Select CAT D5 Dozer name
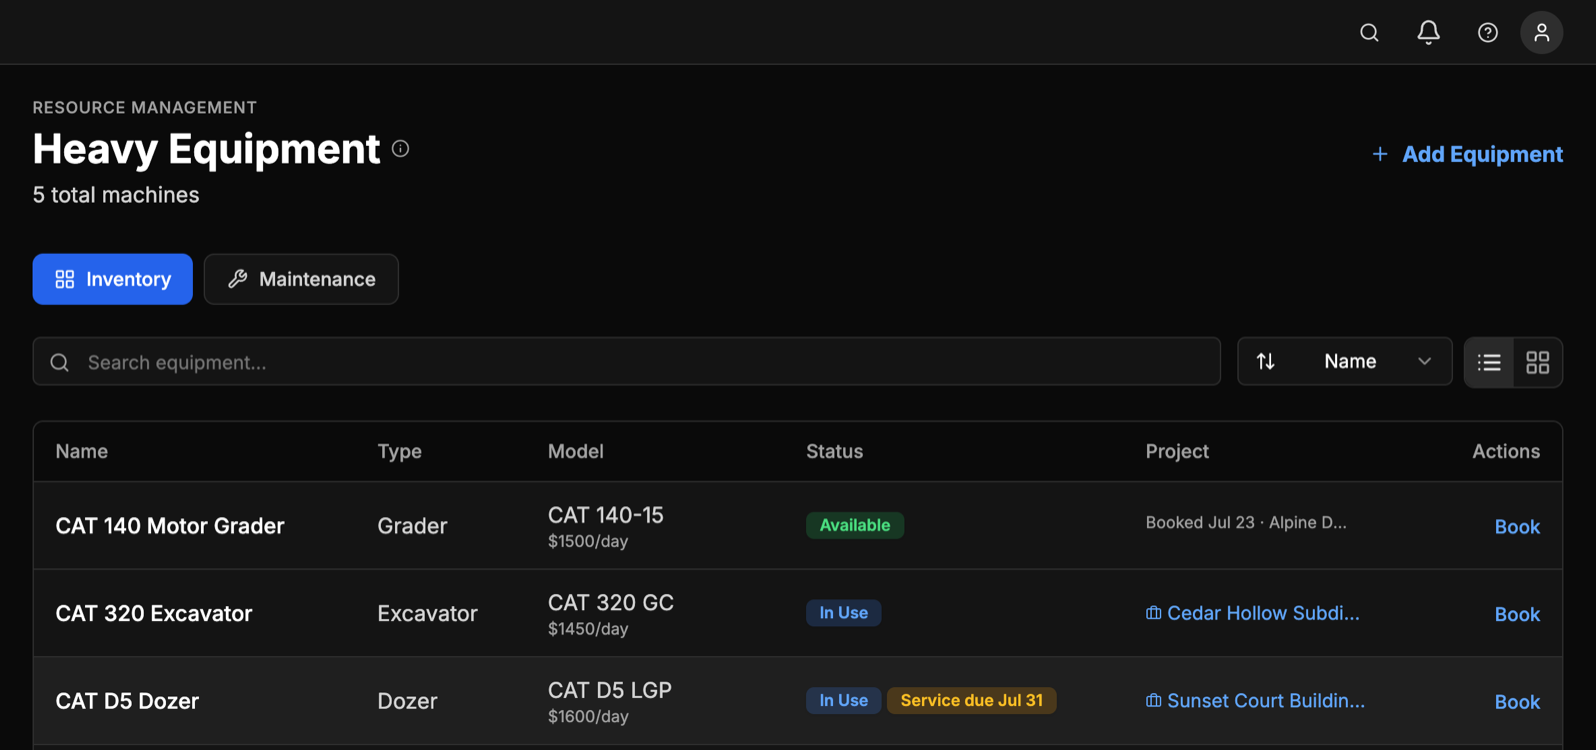This screenshot has height=750, width=1596. [x=127, y=701]
